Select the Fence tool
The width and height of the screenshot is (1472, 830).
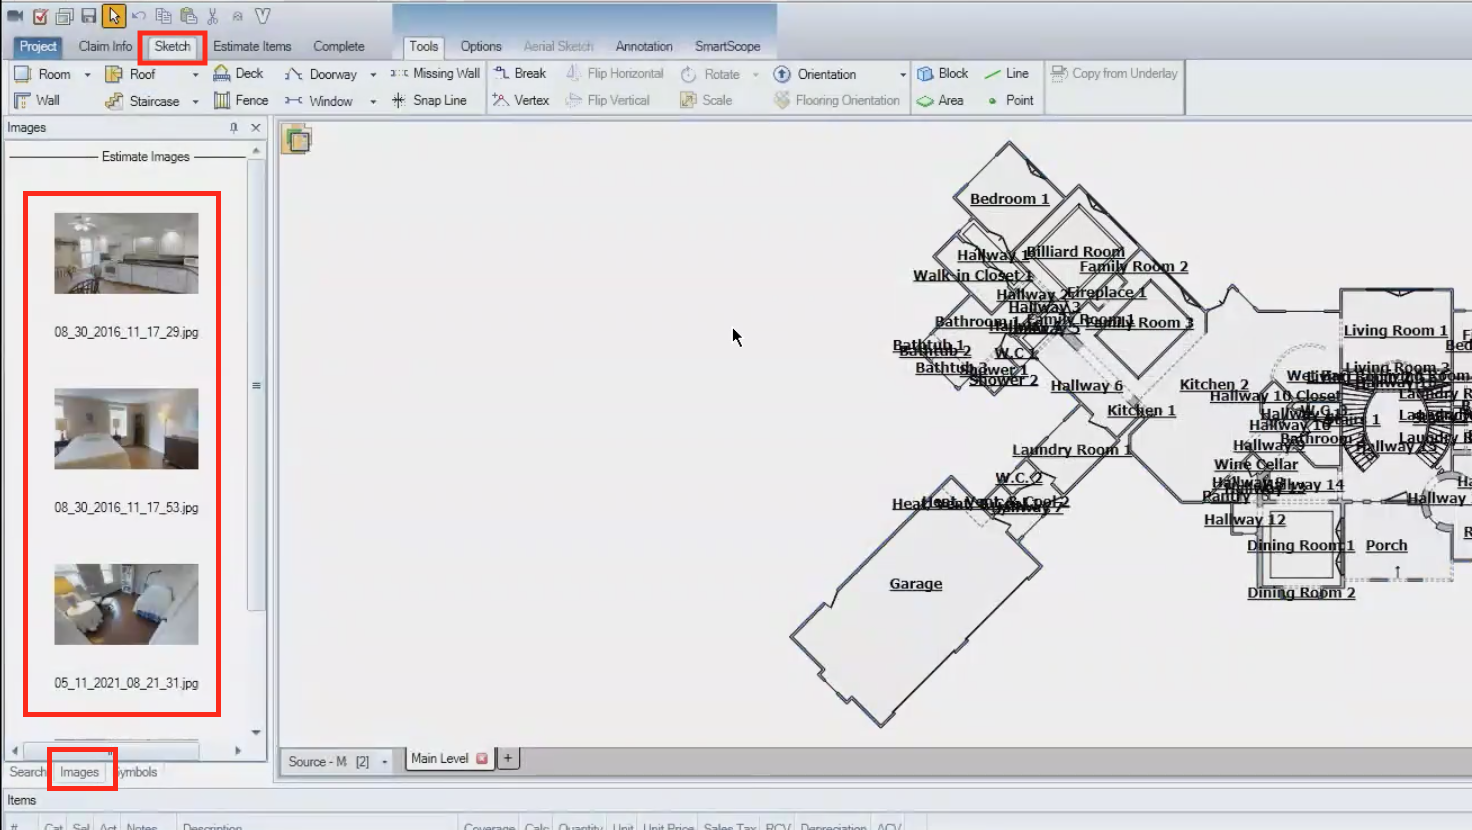pyautogui.click(x=241, y=100)
